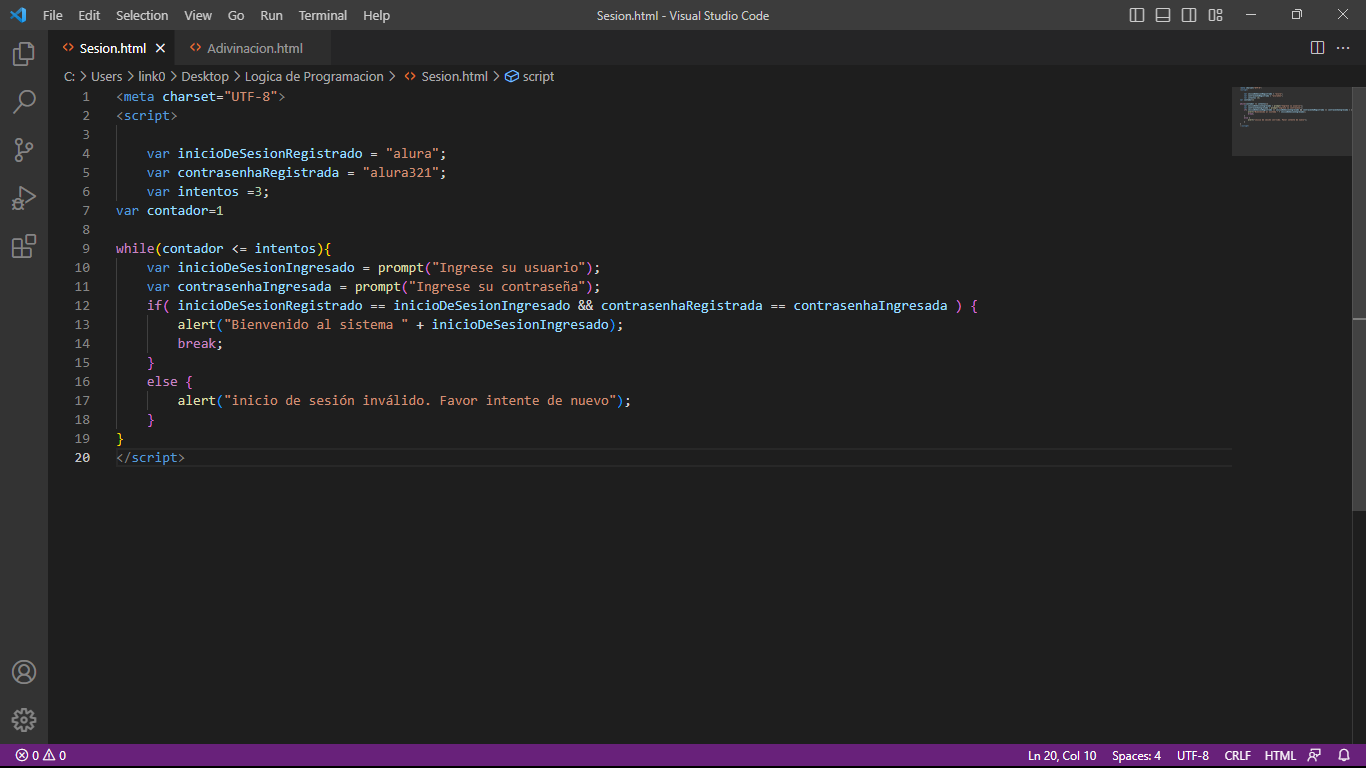1366x768 pixels.
Task: Click the word 'while' on line 9
Action: 135,248
